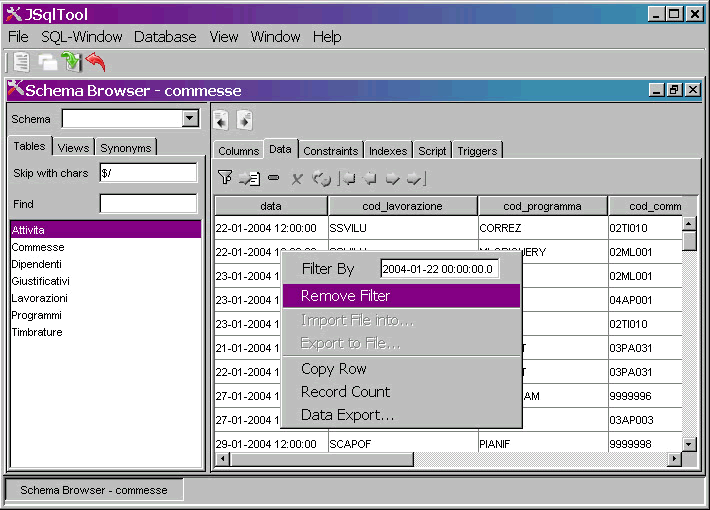Click the red rollback arrow icon
The height and width of the screenshot is (510, 710).
tap(96, 62)
